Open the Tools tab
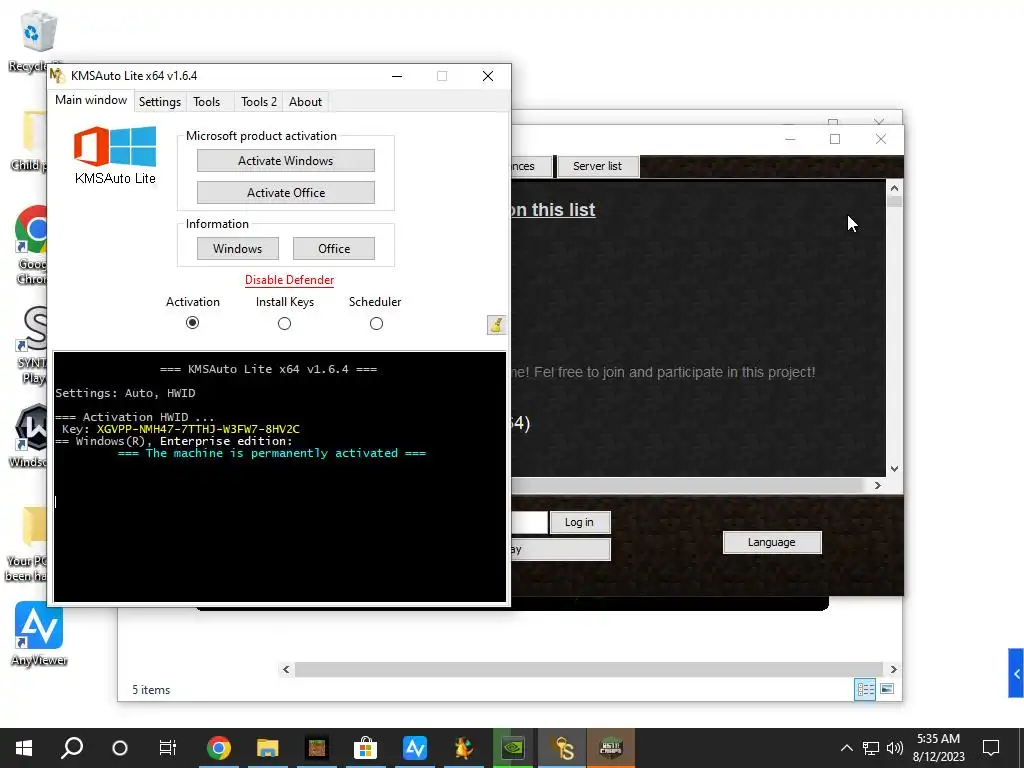Screen dimensions: 1024x768 206,102
